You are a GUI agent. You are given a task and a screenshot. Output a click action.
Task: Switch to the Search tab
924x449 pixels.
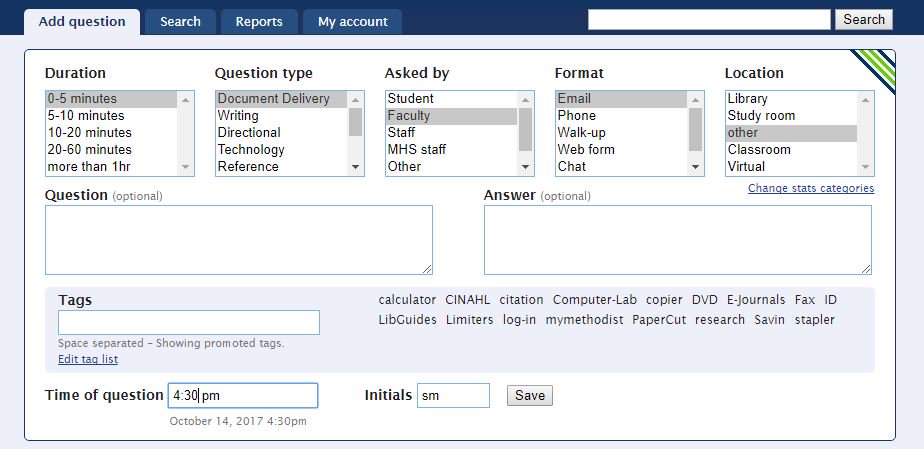coord(180,22)
